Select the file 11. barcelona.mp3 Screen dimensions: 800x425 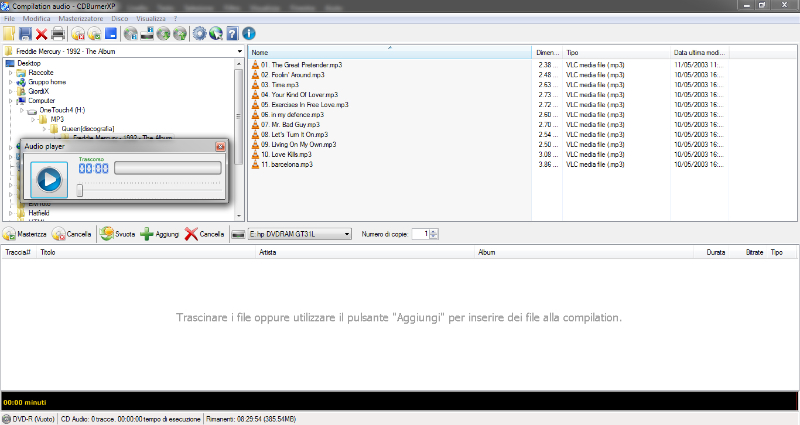(286, 165)
